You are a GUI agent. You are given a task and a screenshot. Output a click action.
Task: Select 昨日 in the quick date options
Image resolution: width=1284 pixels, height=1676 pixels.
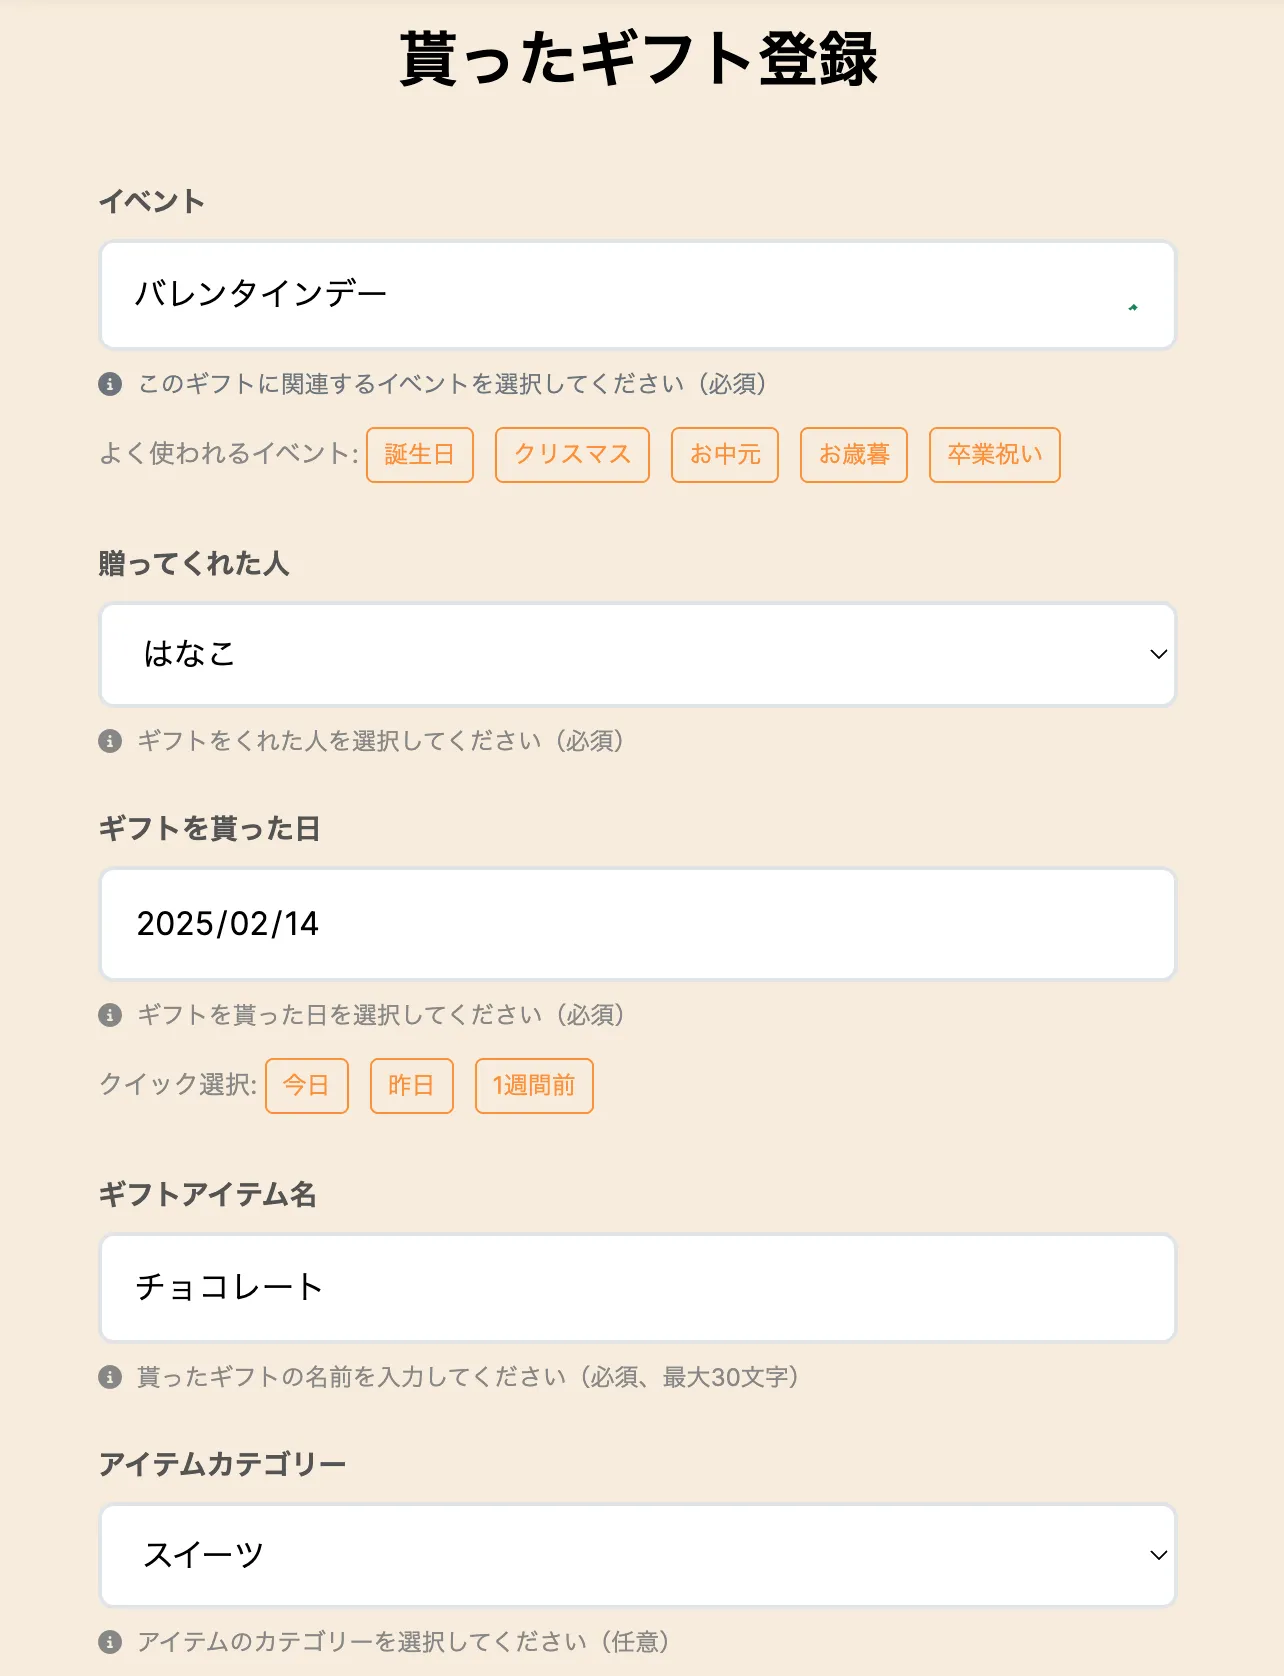tap(411, 1086)
